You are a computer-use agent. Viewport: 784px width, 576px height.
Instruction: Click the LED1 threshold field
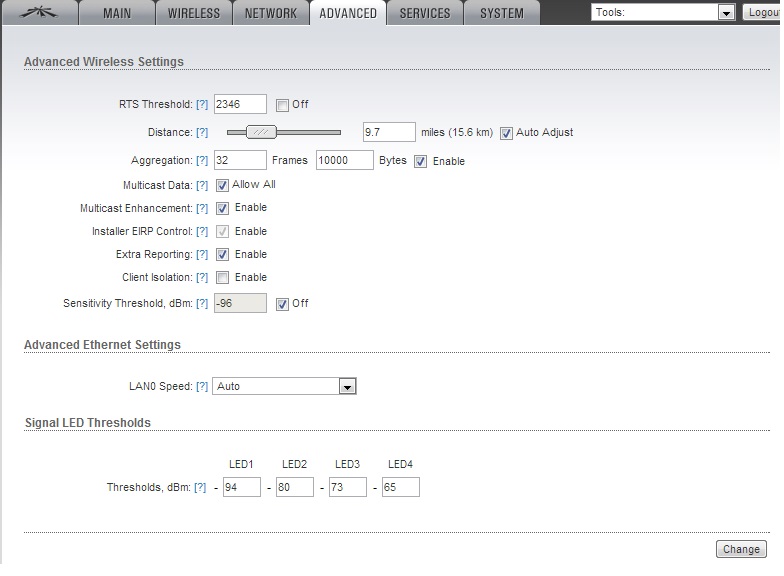coord(242,487)
